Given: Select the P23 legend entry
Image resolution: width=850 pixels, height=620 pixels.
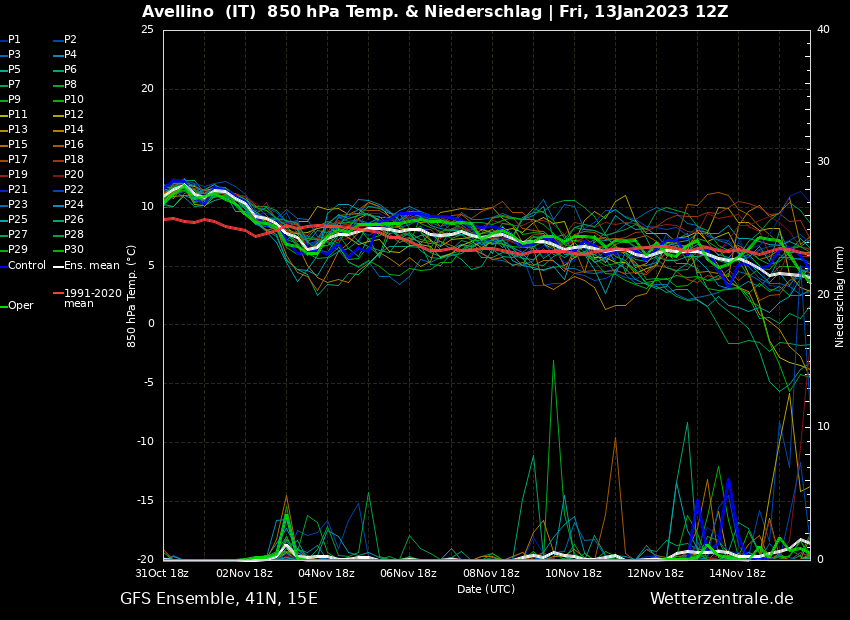Looking at the screenshot, I should pyautogui.click(x=18, y=205).
